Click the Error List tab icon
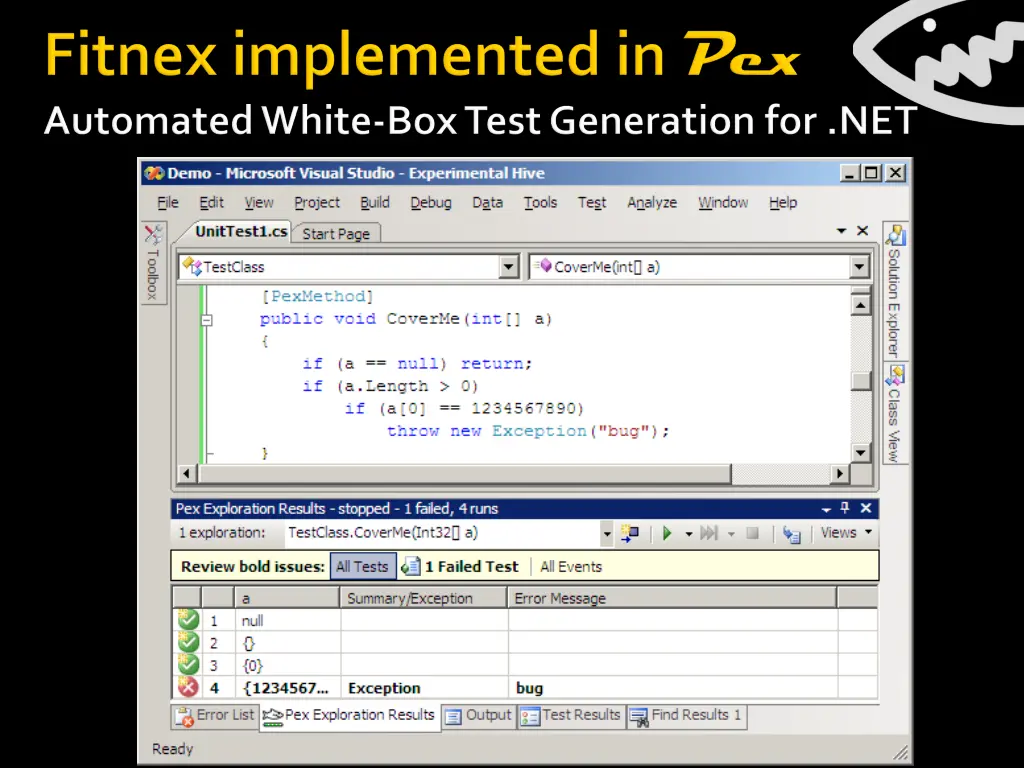The width and height of the screenshot is (1024, 768). point(185,716)
